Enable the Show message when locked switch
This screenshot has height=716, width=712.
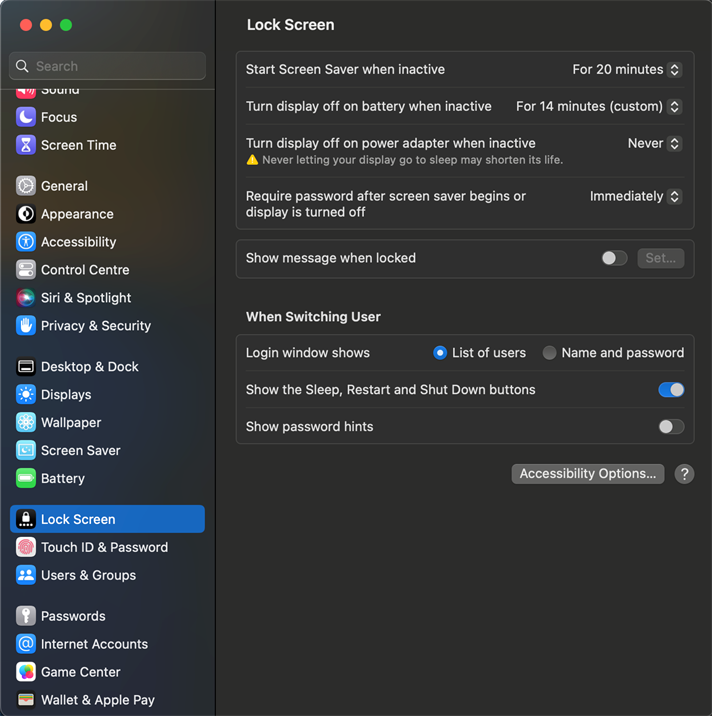click(x=614, y=258)
